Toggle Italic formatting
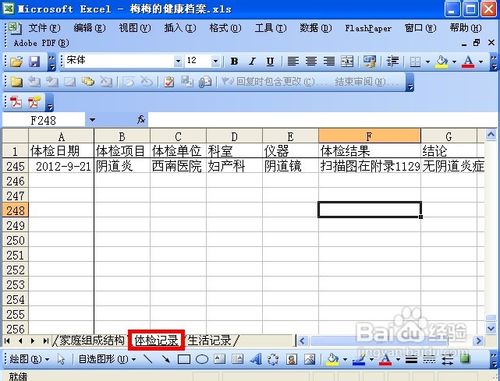The width and height of the screenshot is (500, 381). click(252, 61)
